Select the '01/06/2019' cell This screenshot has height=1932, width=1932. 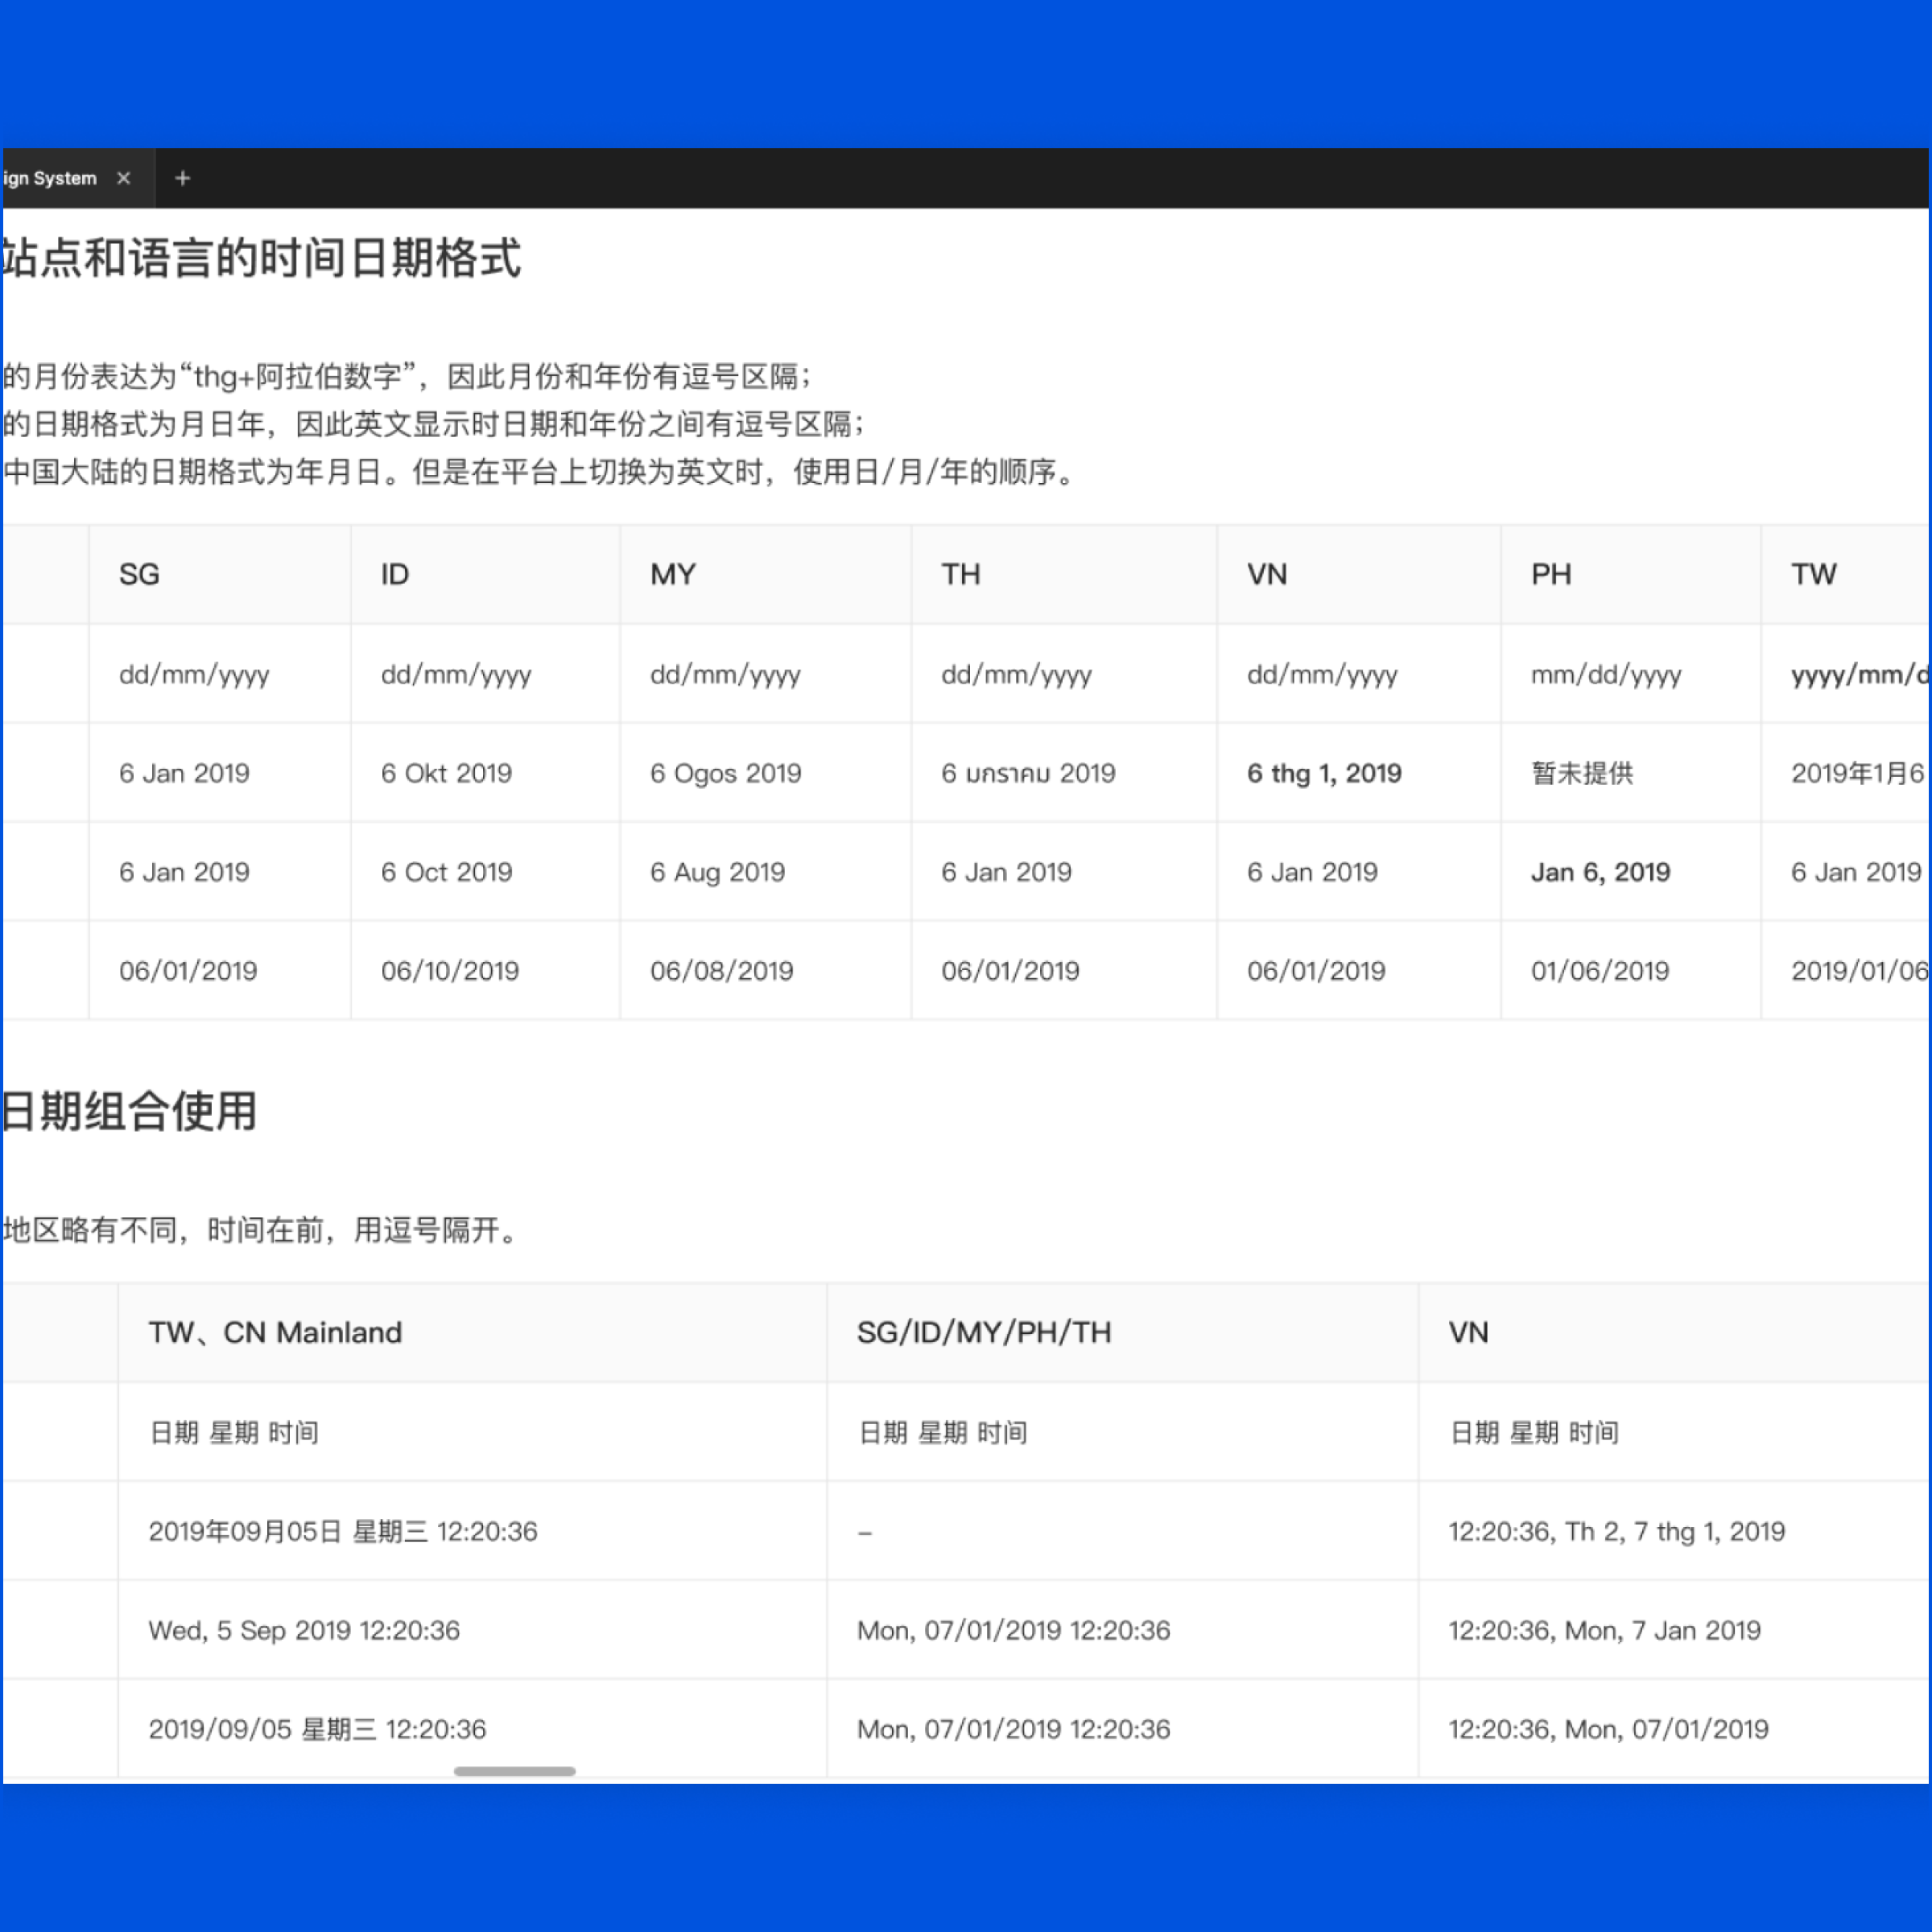1631,970
